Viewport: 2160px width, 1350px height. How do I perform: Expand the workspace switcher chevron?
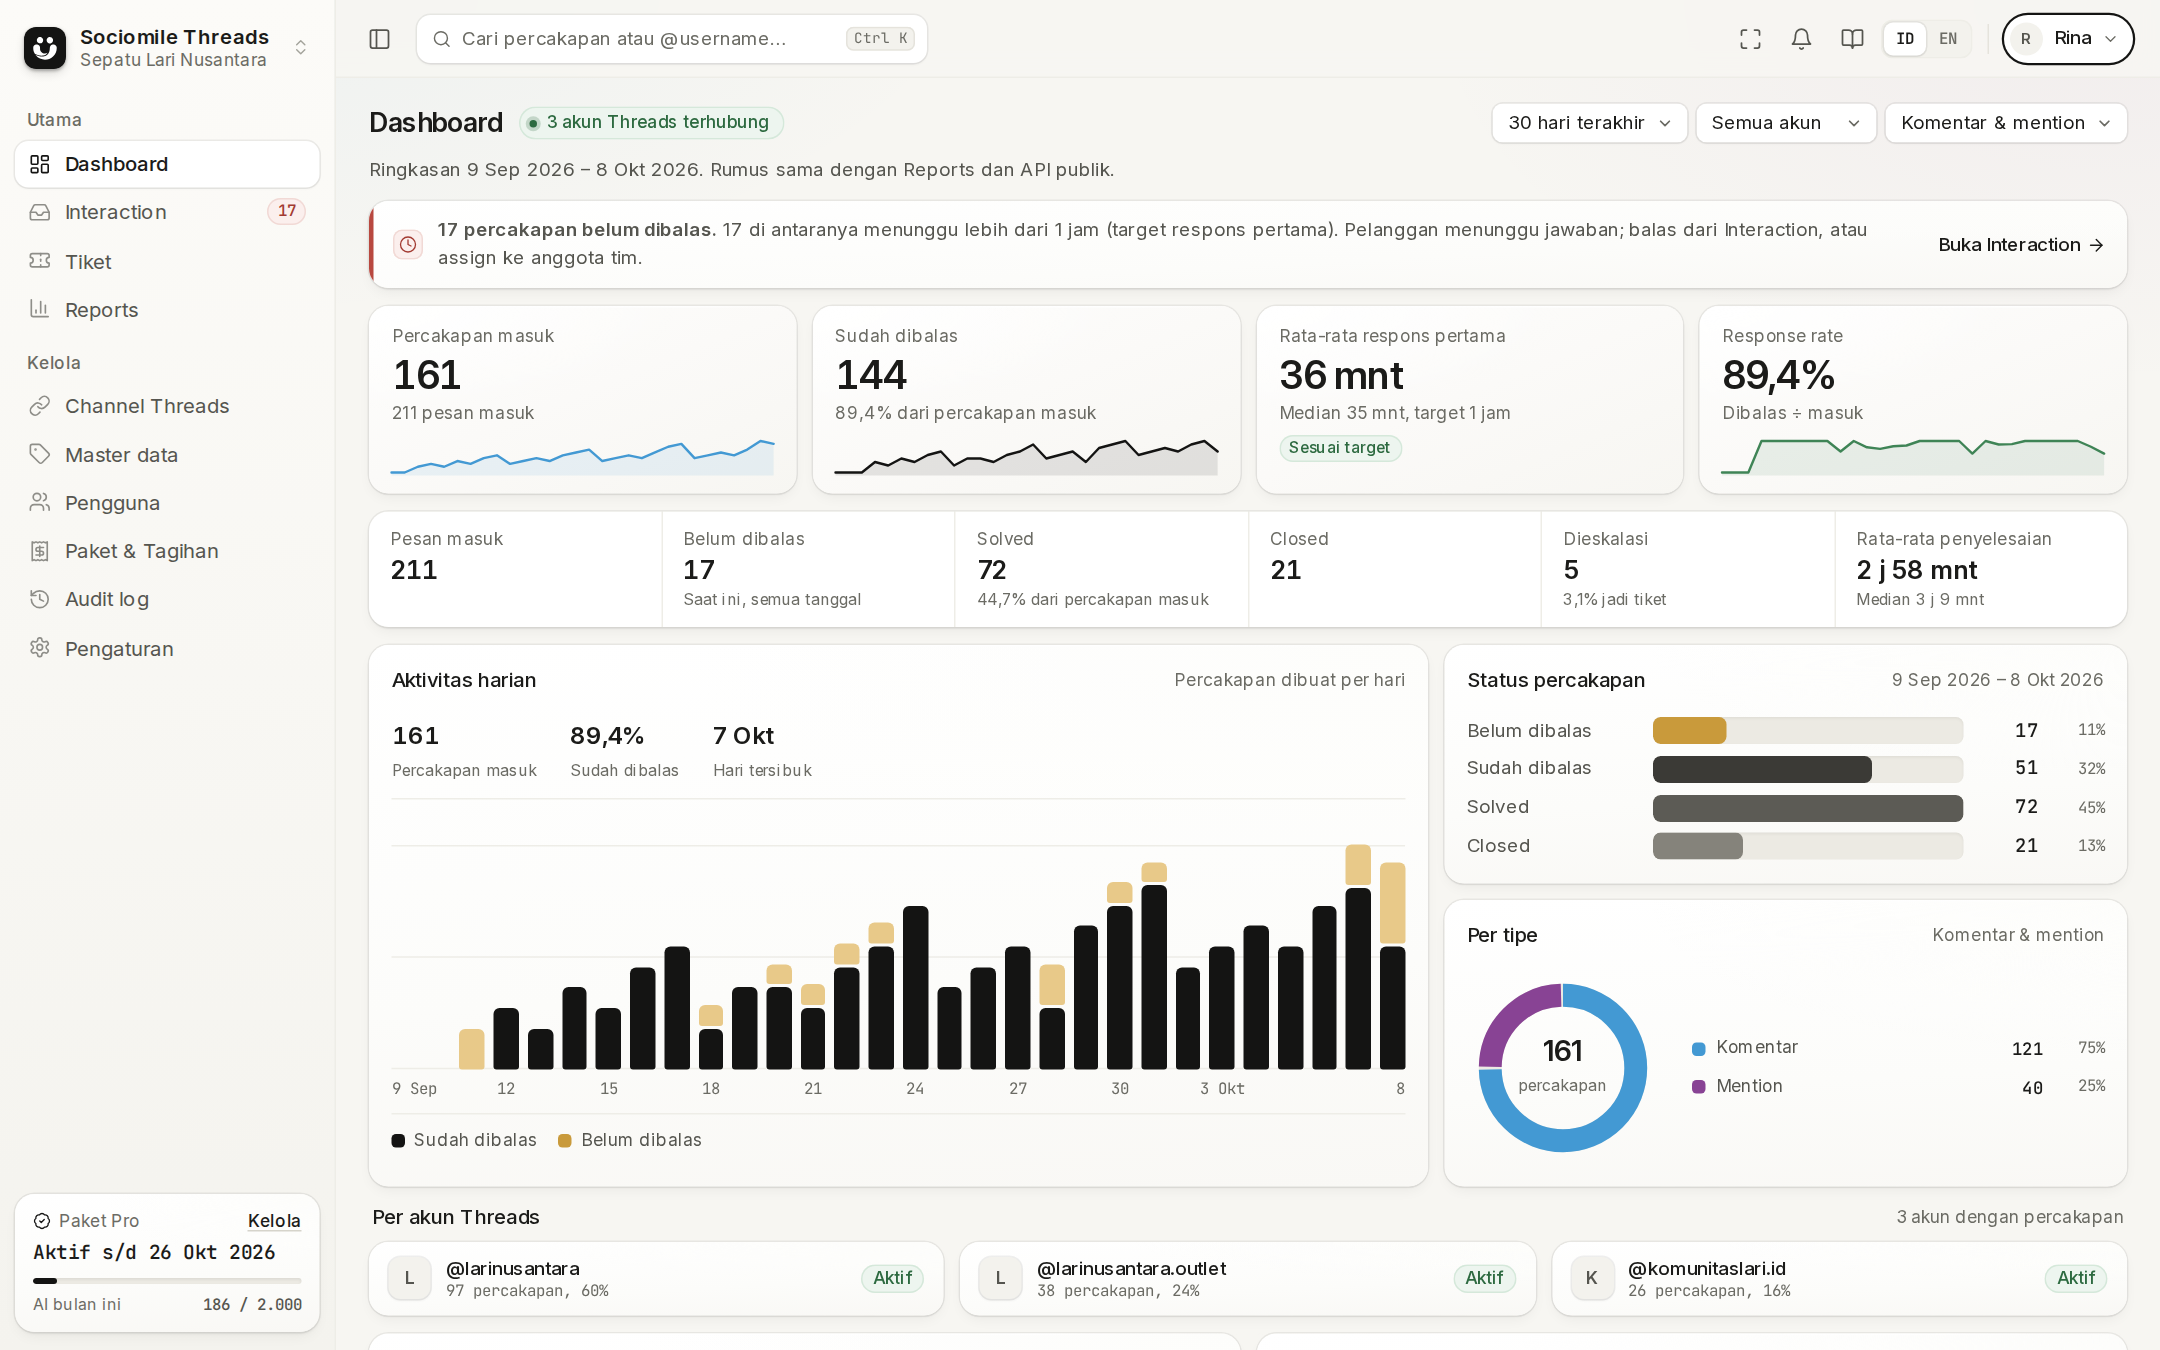[300, 47]
